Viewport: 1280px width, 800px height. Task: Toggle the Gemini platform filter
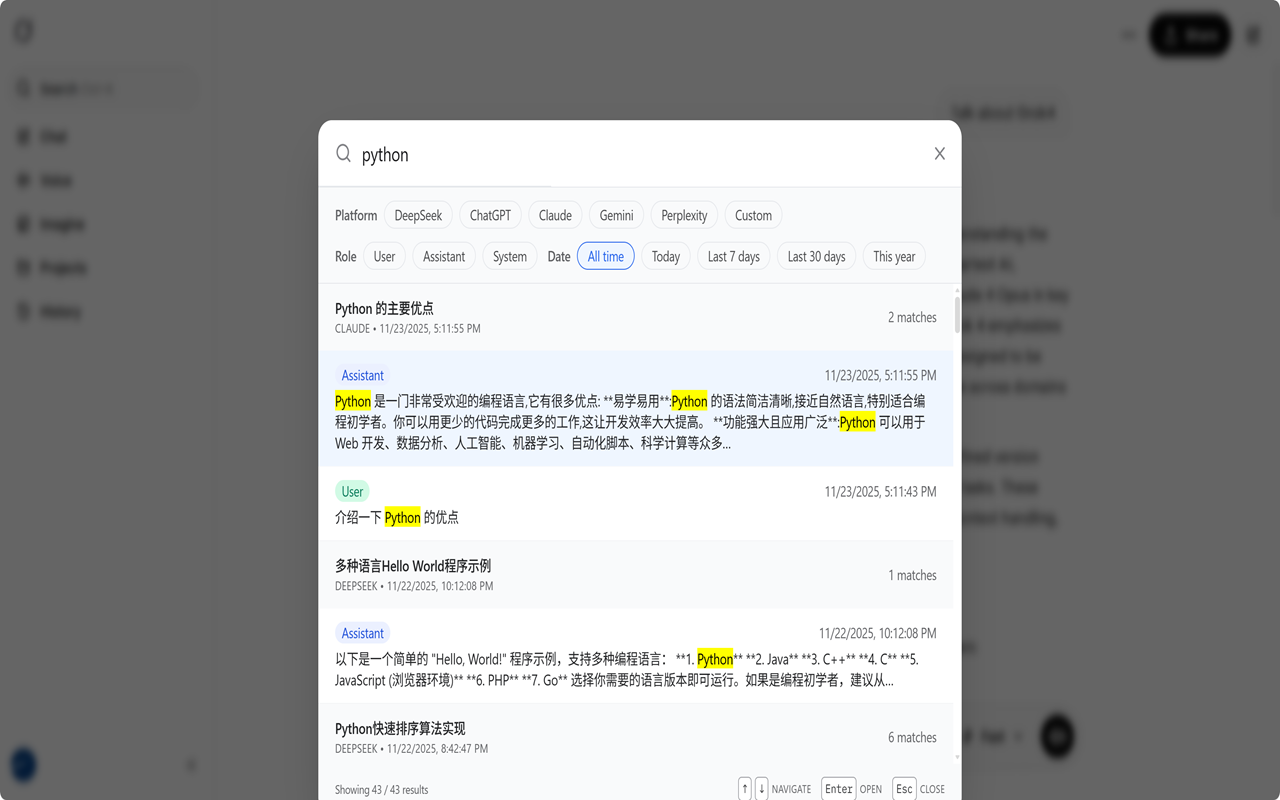[x=616, y=215]
